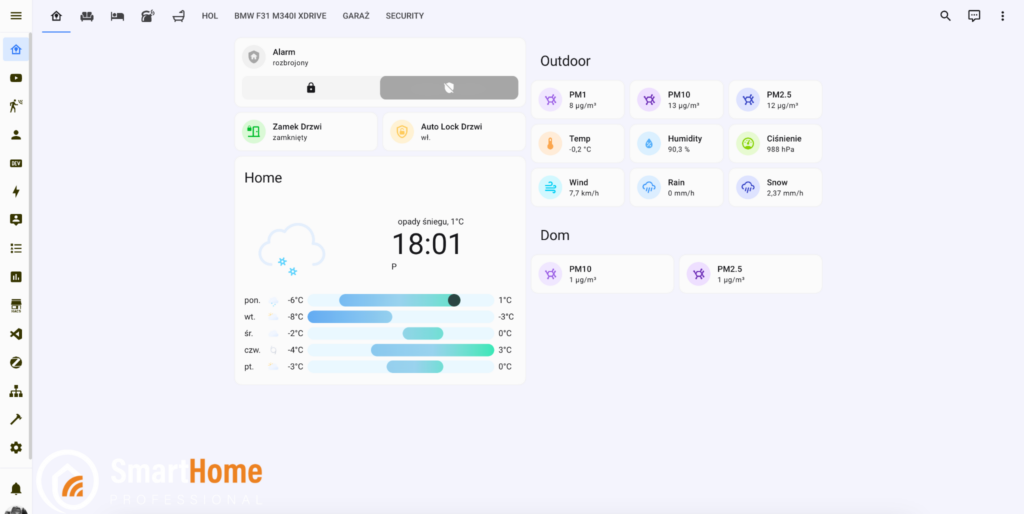Show notifications via bell icon
1024x514 pixels.
pos(16,489)
